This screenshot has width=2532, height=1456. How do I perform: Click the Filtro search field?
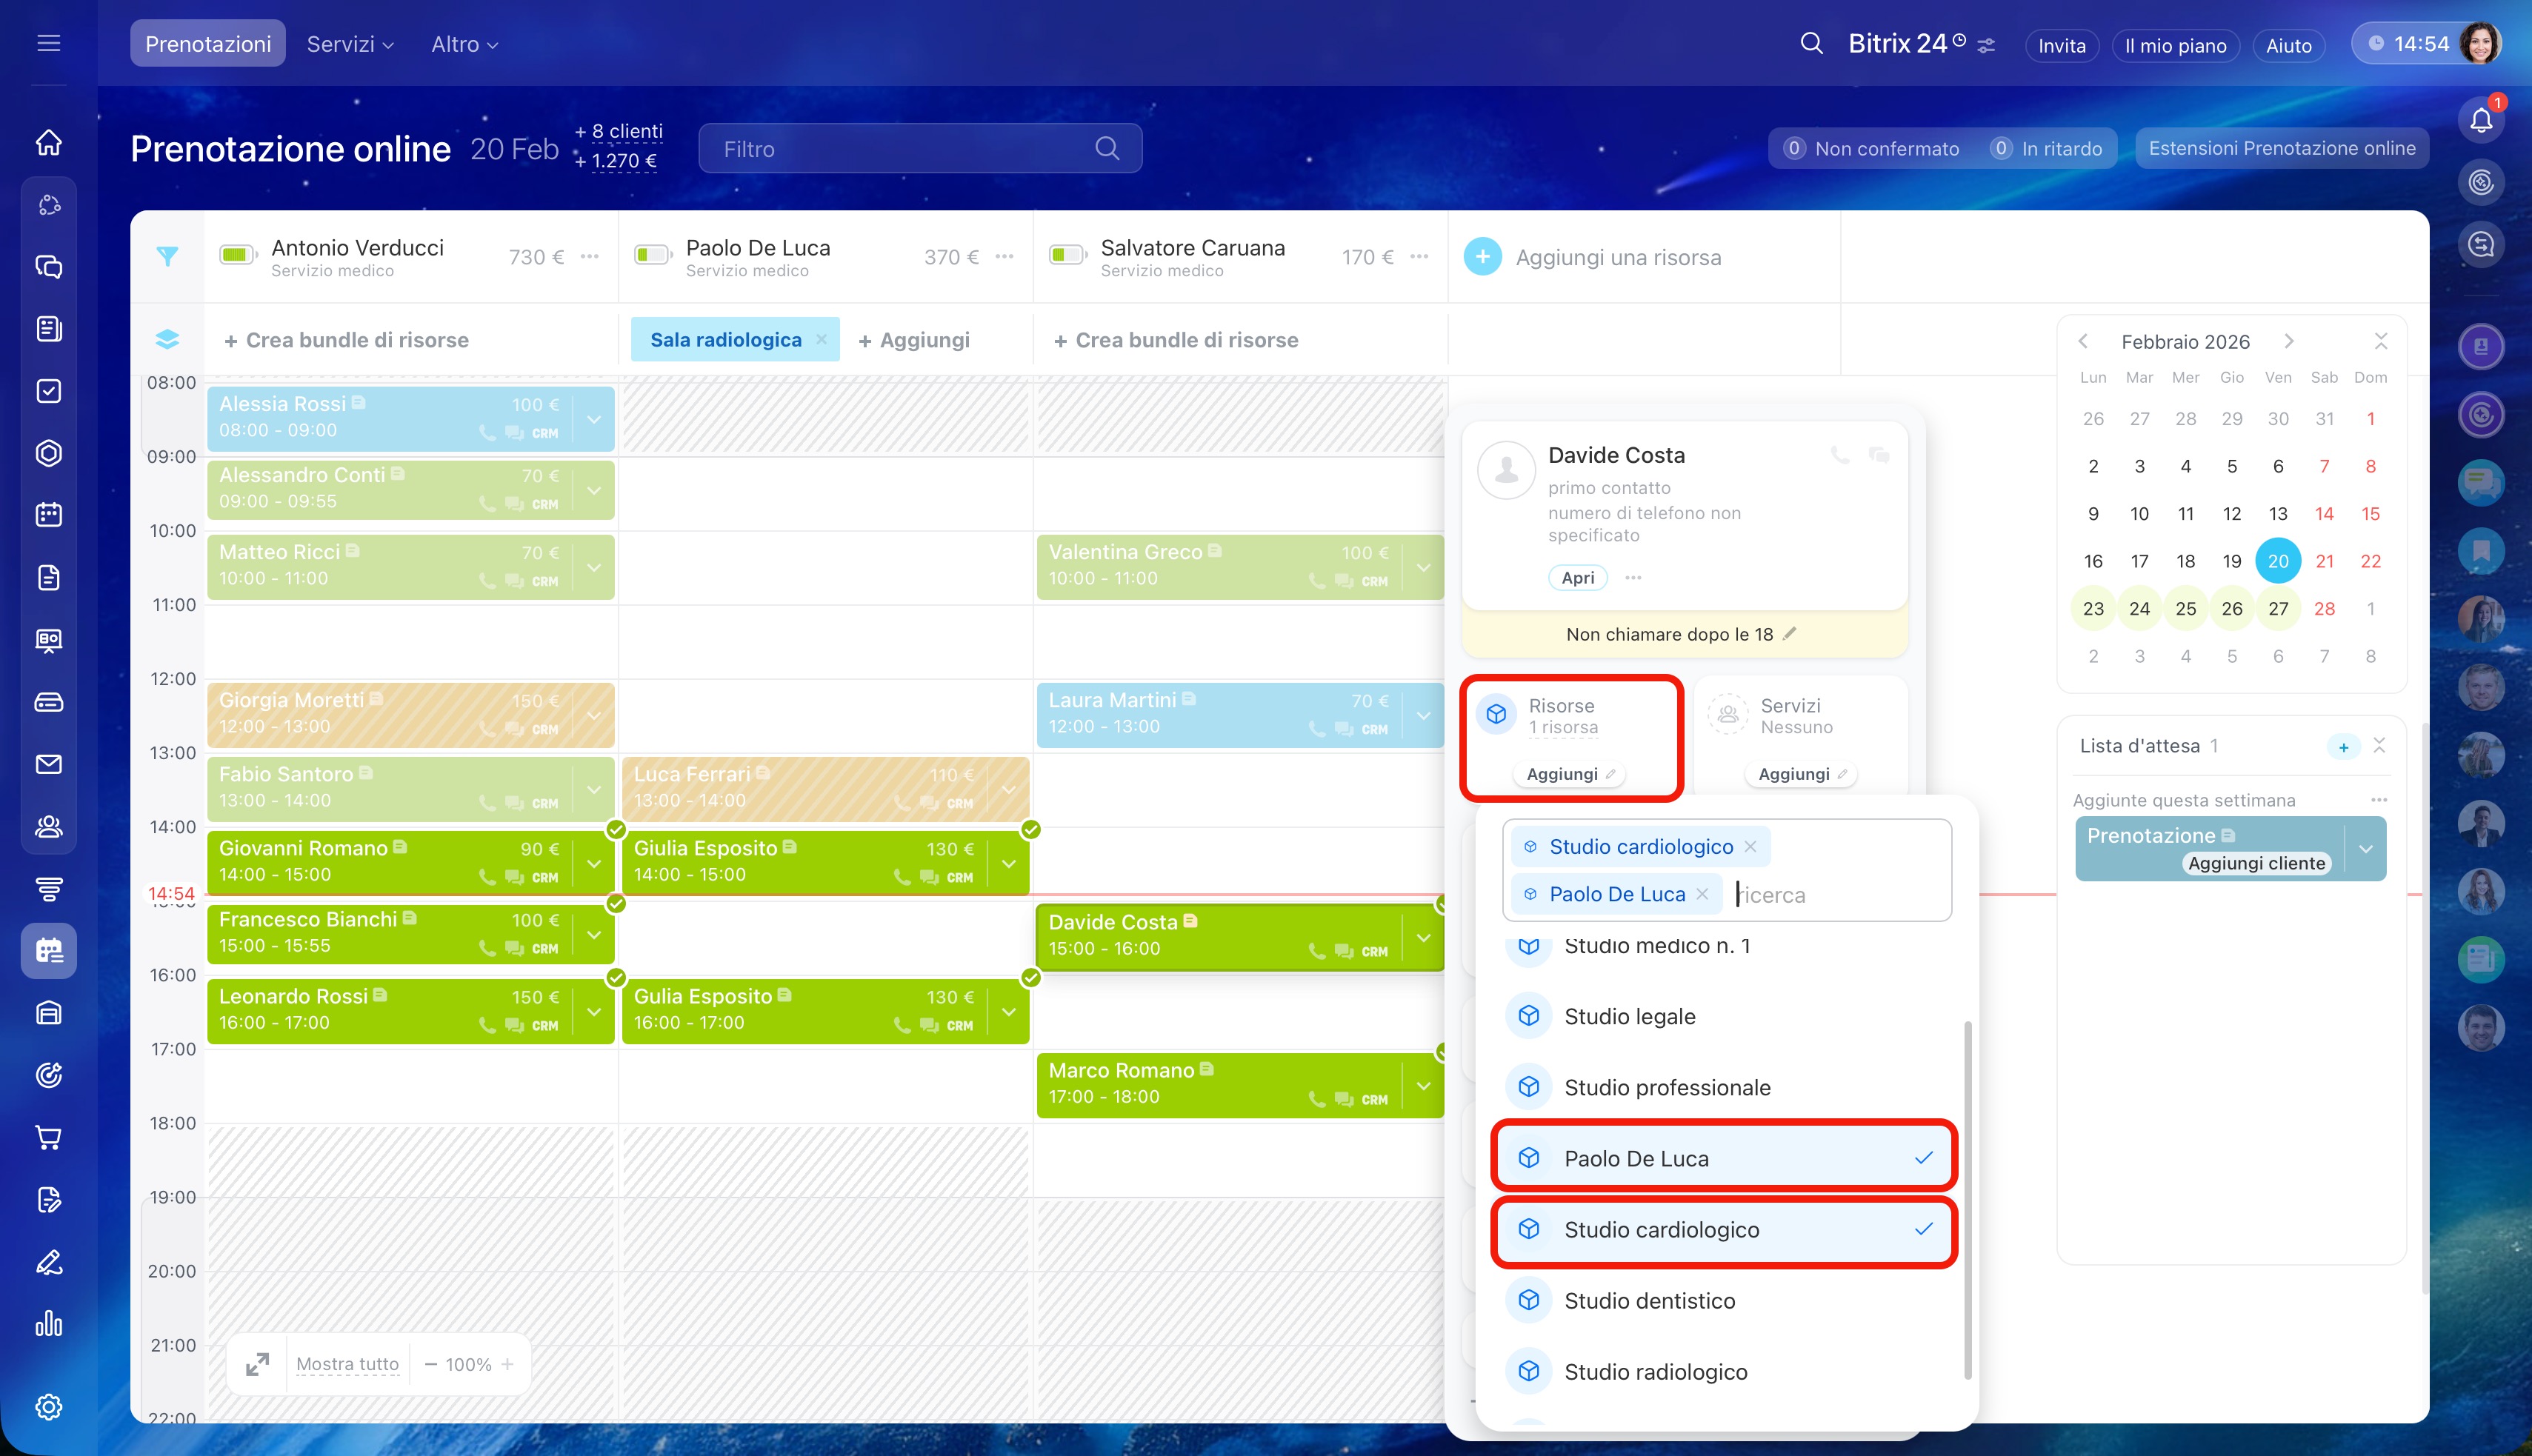click(x=900, y=149)
